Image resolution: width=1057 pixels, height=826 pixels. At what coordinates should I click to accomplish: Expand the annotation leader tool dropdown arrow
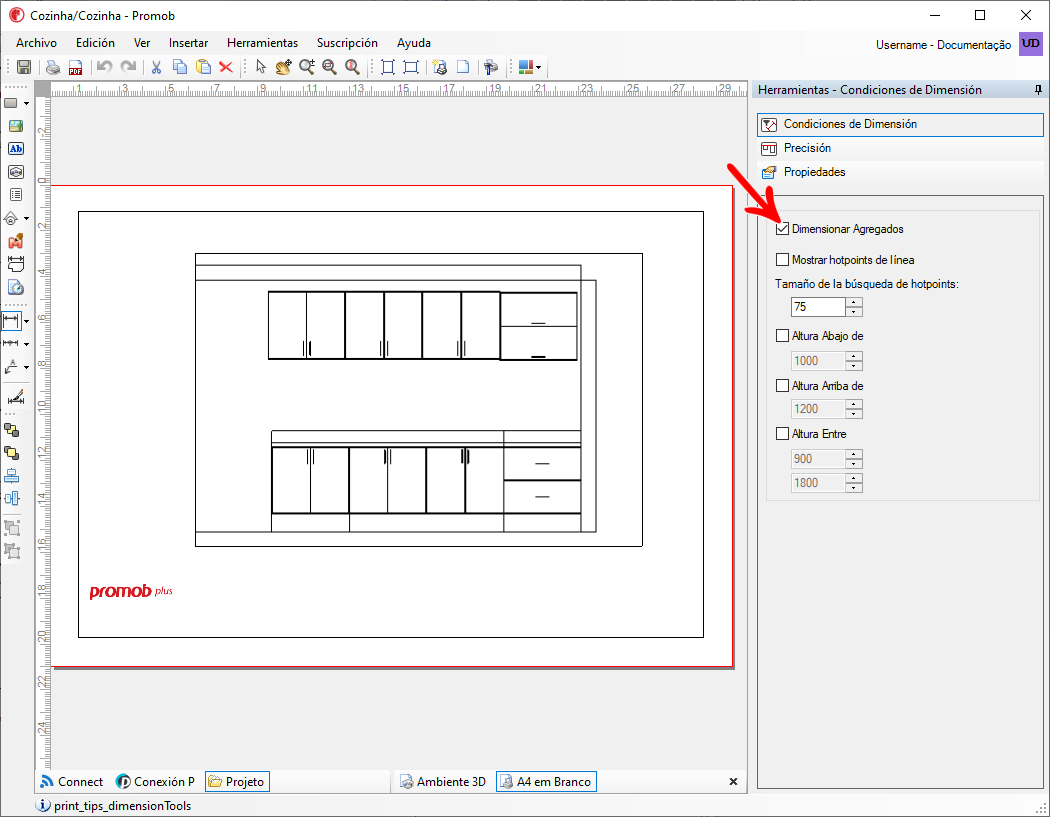[x=26, y=368]
